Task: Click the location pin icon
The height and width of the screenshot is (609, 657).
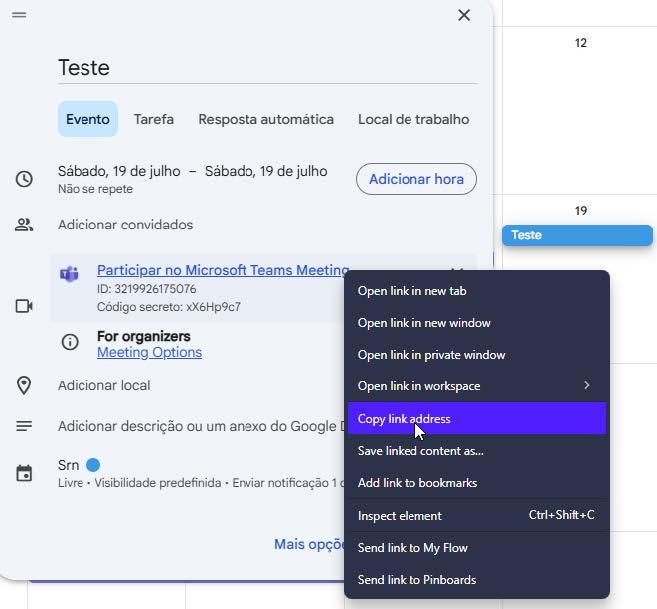Action: [24, 386]
